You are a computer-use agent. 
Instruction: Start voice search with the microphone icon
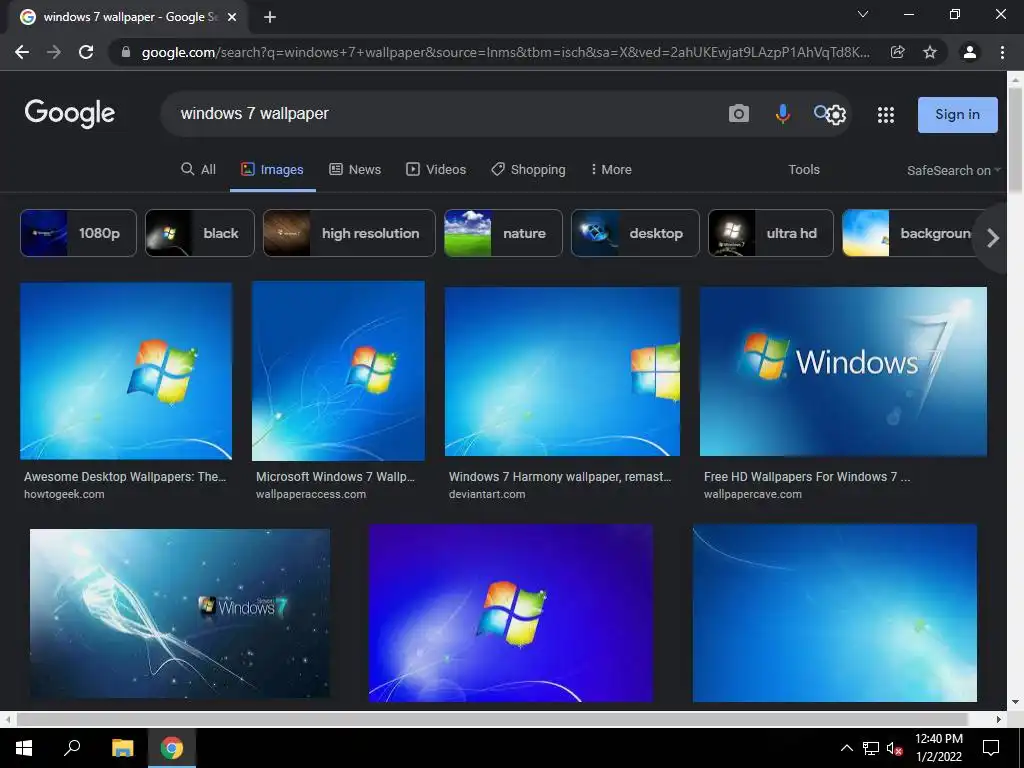[782, 114]
